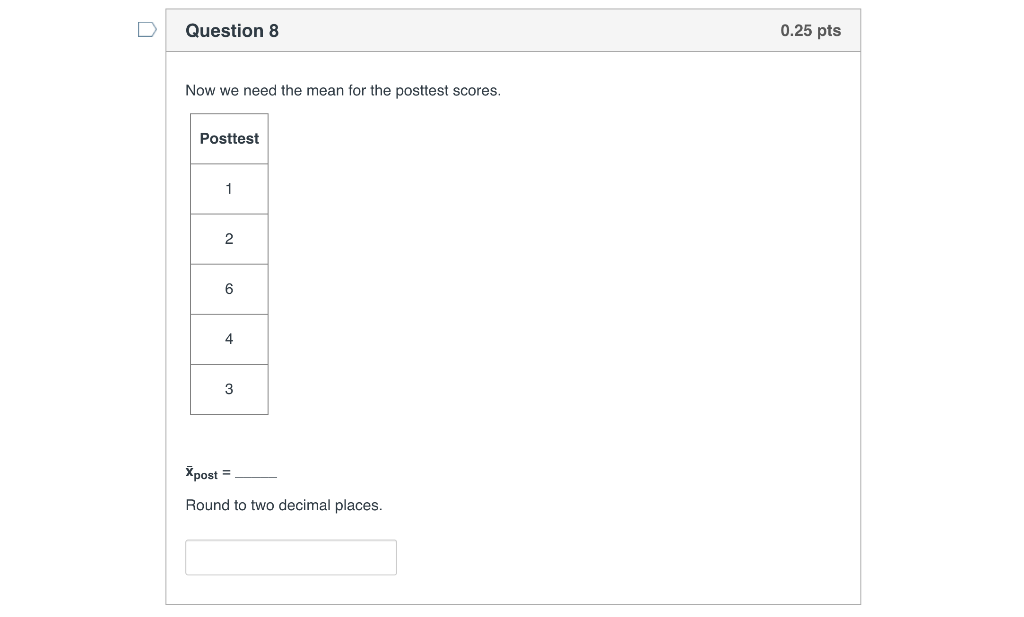
Task: Select the 0.25 pts label
Action: [810, 30]
